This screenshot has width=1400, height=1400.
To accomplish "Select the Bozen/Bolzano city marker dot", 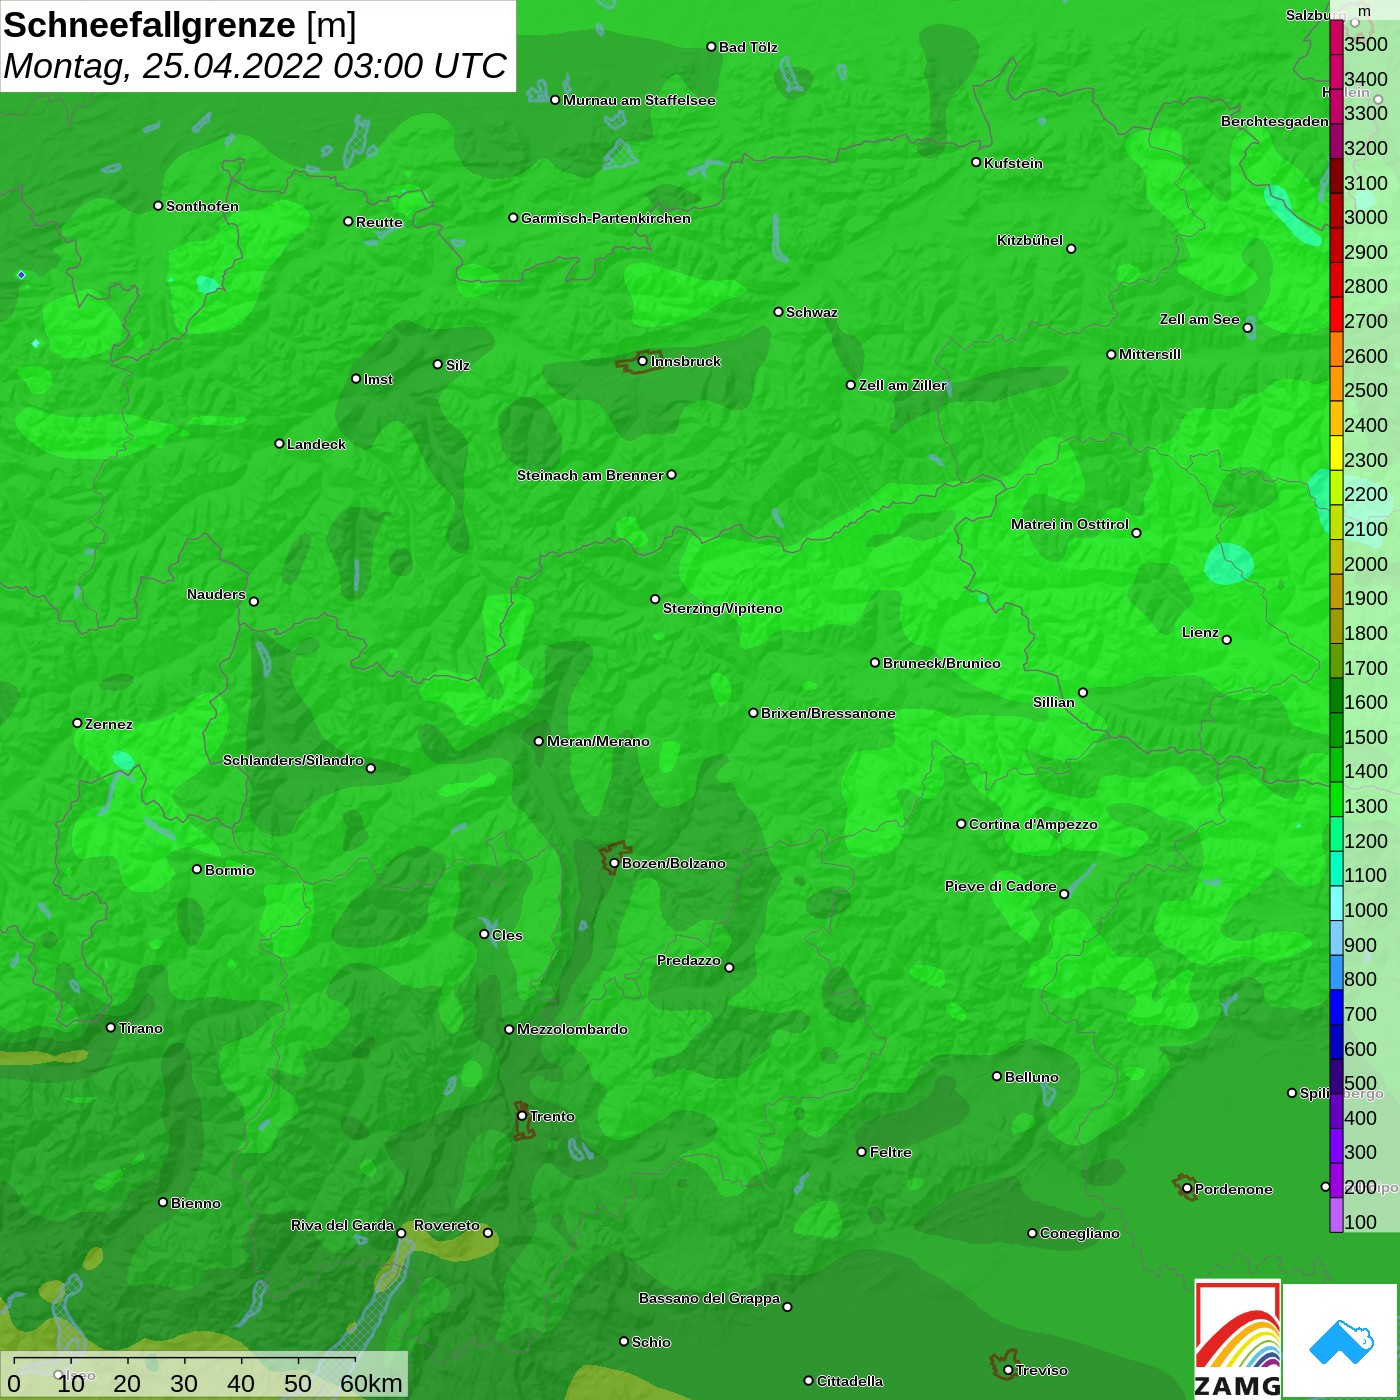I will [614, 863].
